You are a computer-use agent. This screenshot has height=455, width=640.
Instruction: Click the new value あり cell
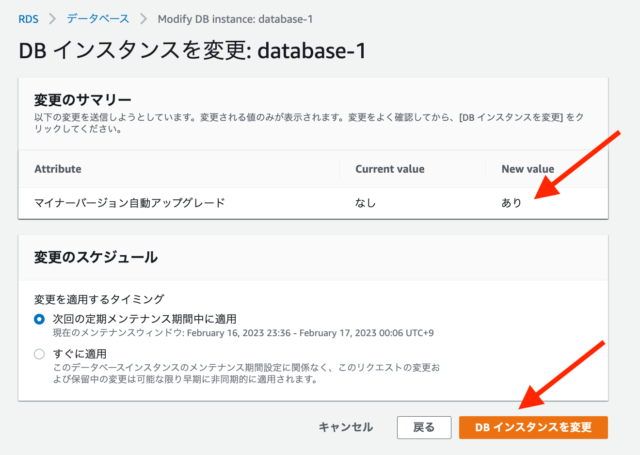511,203
